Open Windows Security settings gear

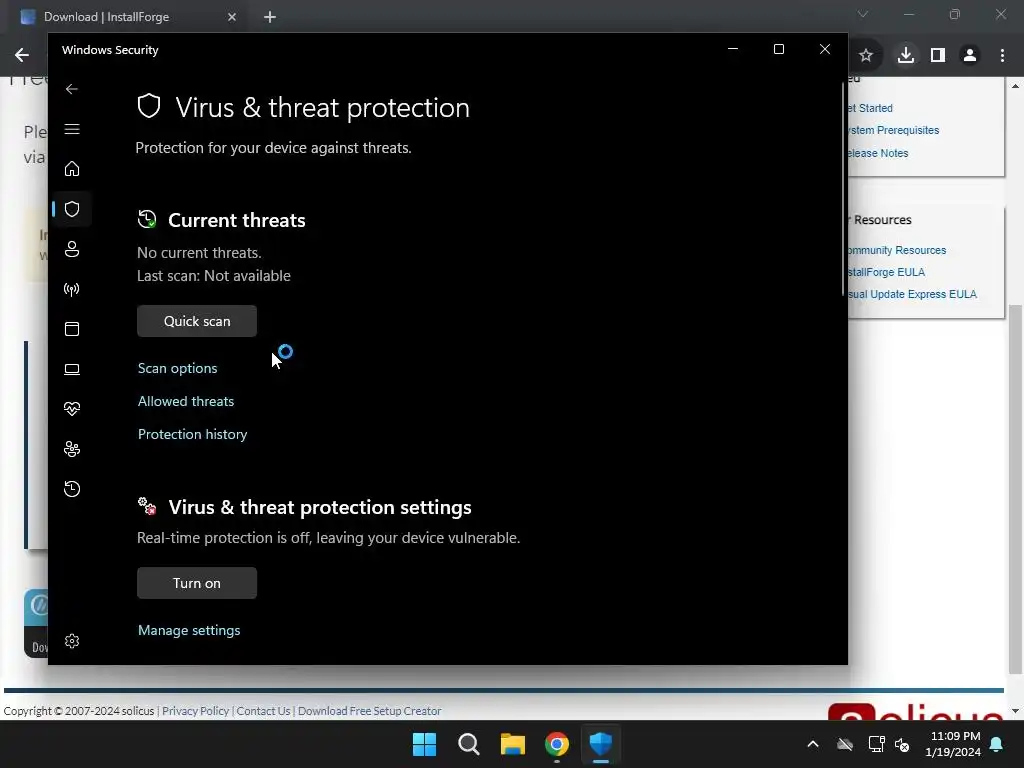click(x=72, y=641)
